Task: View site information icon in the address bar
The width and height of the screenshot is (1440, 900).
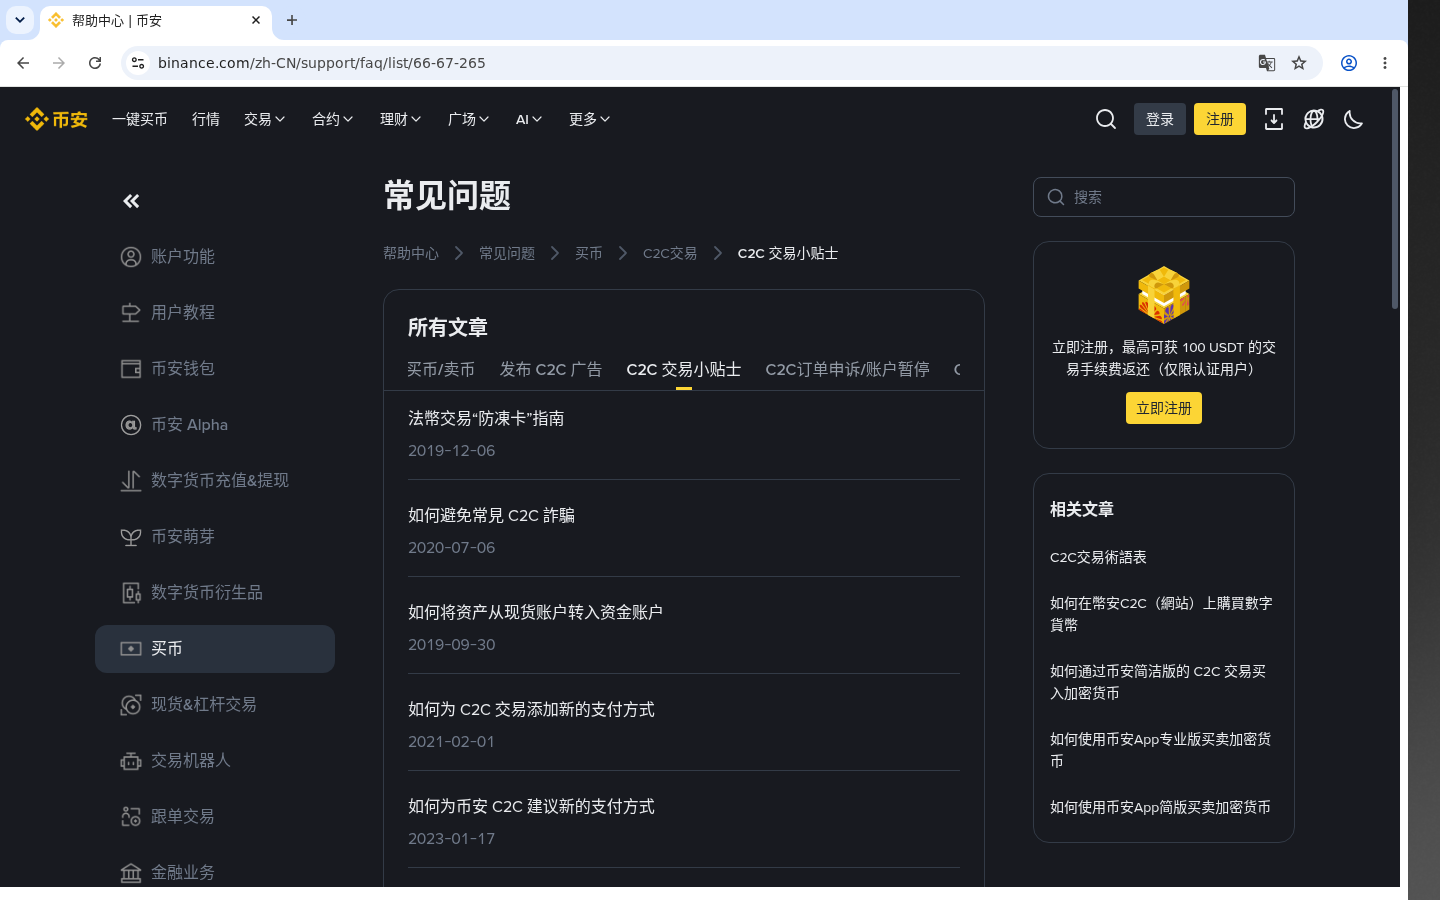Action: [138, 63]
